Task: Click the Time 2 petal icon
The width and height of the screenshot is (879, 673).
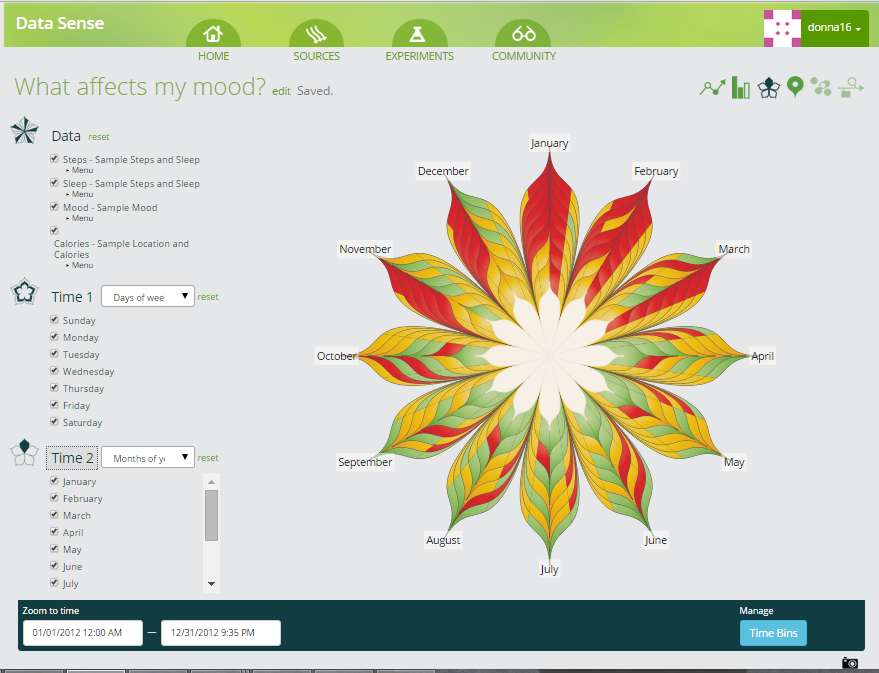Action: pyautogui.click(x=25, y=453)
